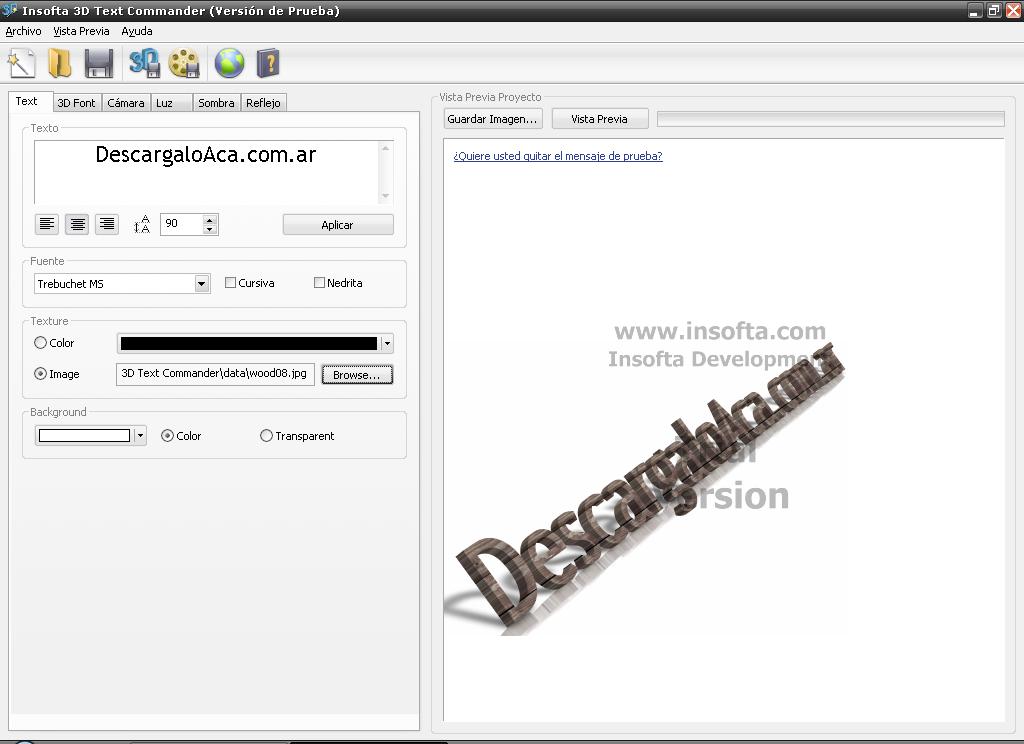
Task: Align text to the right
Action: pos(106,224)
